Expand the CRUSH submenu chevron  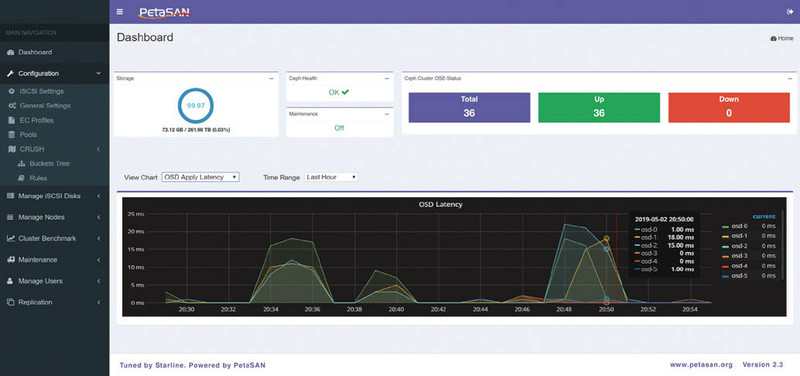point(98,149)
